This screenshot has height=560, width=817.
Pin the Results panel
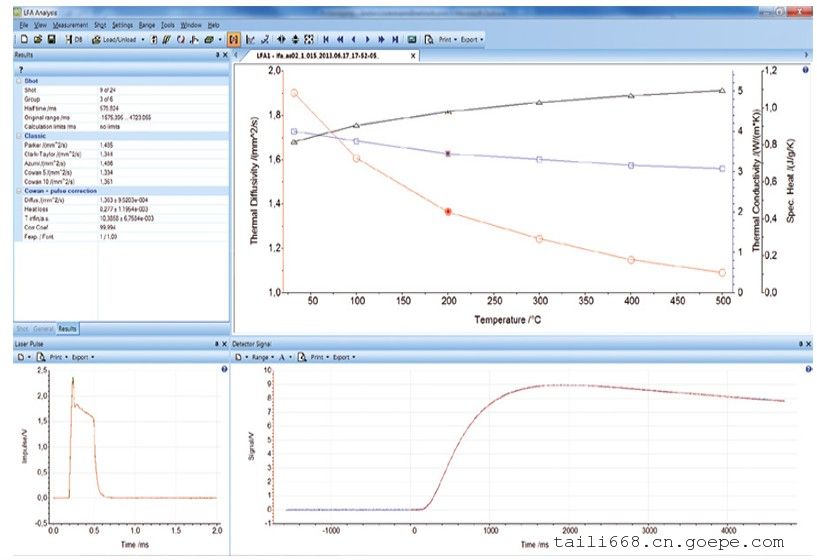[x=217, y=56]
